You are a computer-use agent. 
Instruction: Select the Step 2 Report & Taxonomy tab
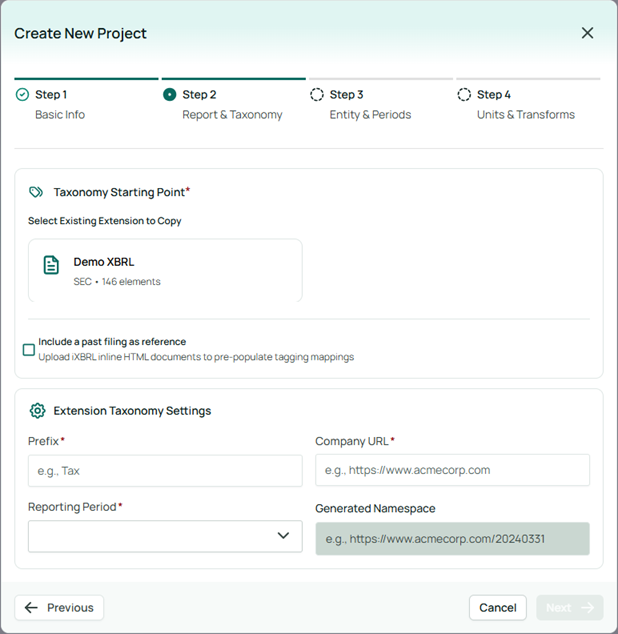point(233,101)
